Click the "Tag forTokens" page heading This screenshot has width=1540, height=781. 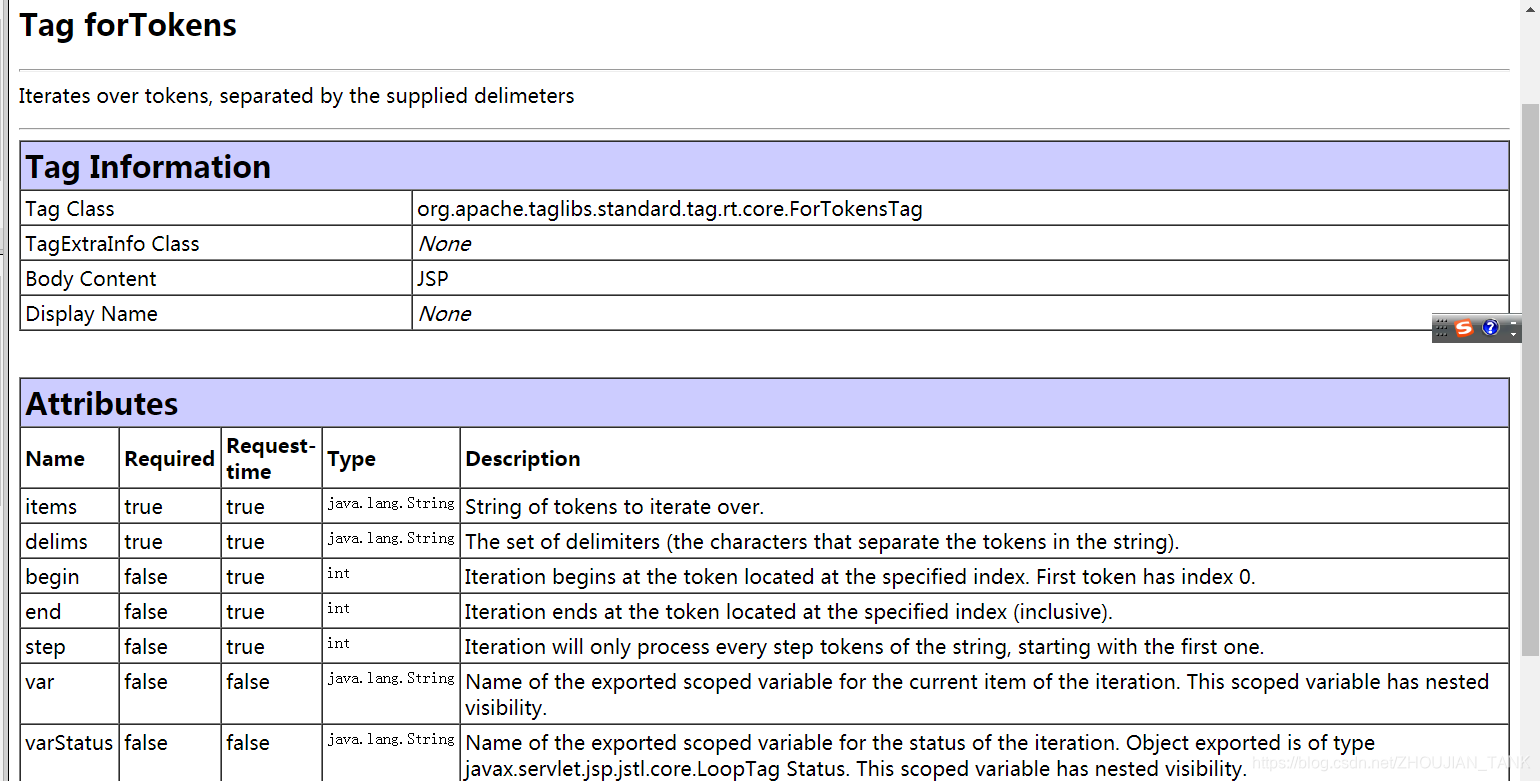point(128,25)
